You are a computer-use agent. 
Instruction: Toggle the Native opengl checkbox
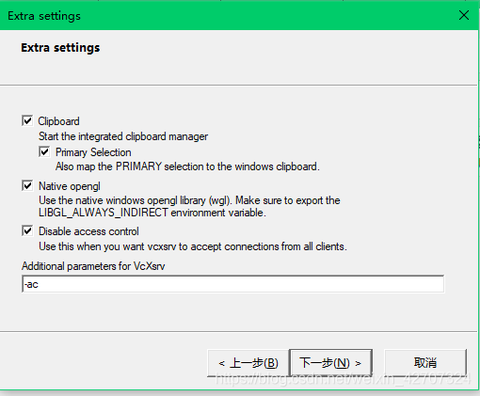[x=27, y=185]
